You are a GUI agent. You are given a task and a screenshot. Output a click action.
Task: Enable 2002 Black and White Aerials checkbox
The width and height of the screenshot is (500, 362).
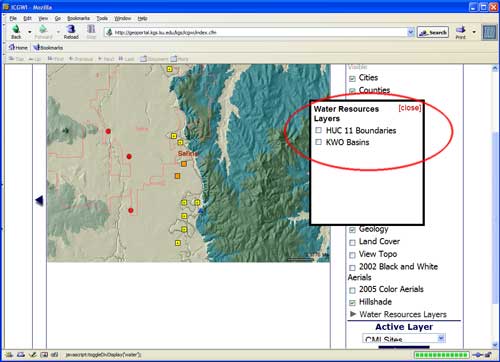coord(352,268)
